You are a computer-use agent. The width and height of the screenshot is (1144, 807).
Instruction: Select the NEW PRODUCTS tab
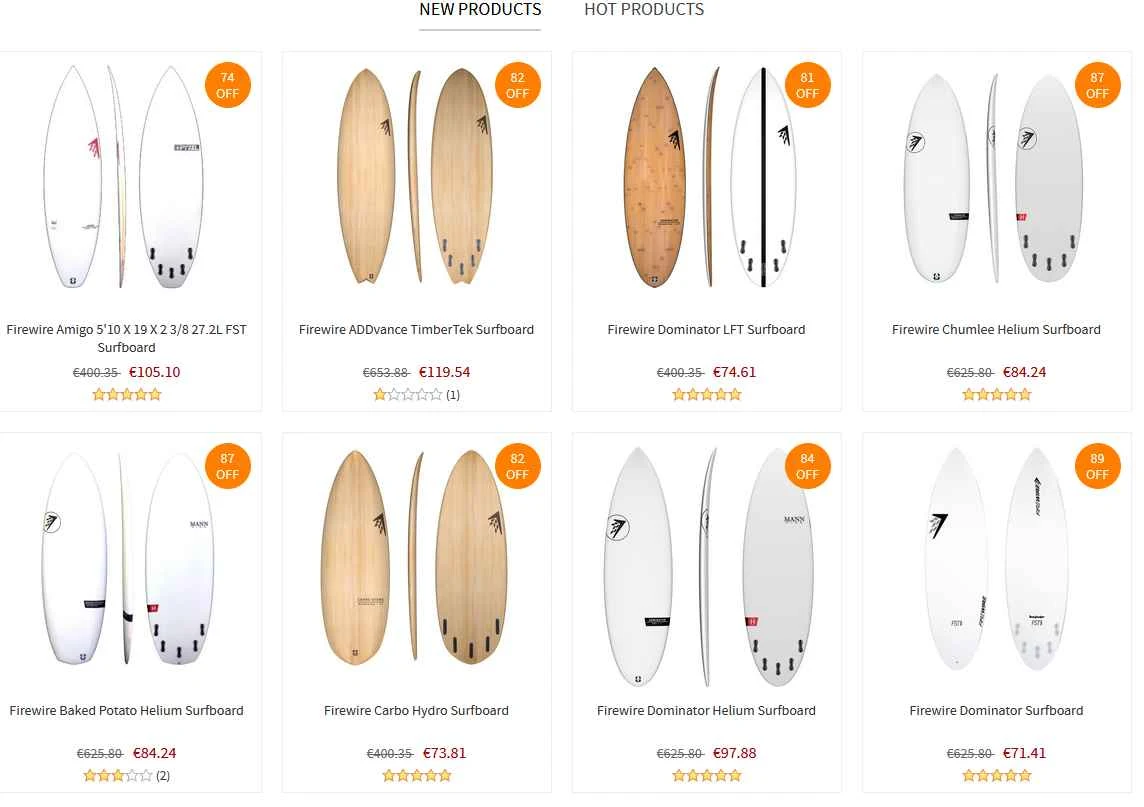(x=480, y=9)
